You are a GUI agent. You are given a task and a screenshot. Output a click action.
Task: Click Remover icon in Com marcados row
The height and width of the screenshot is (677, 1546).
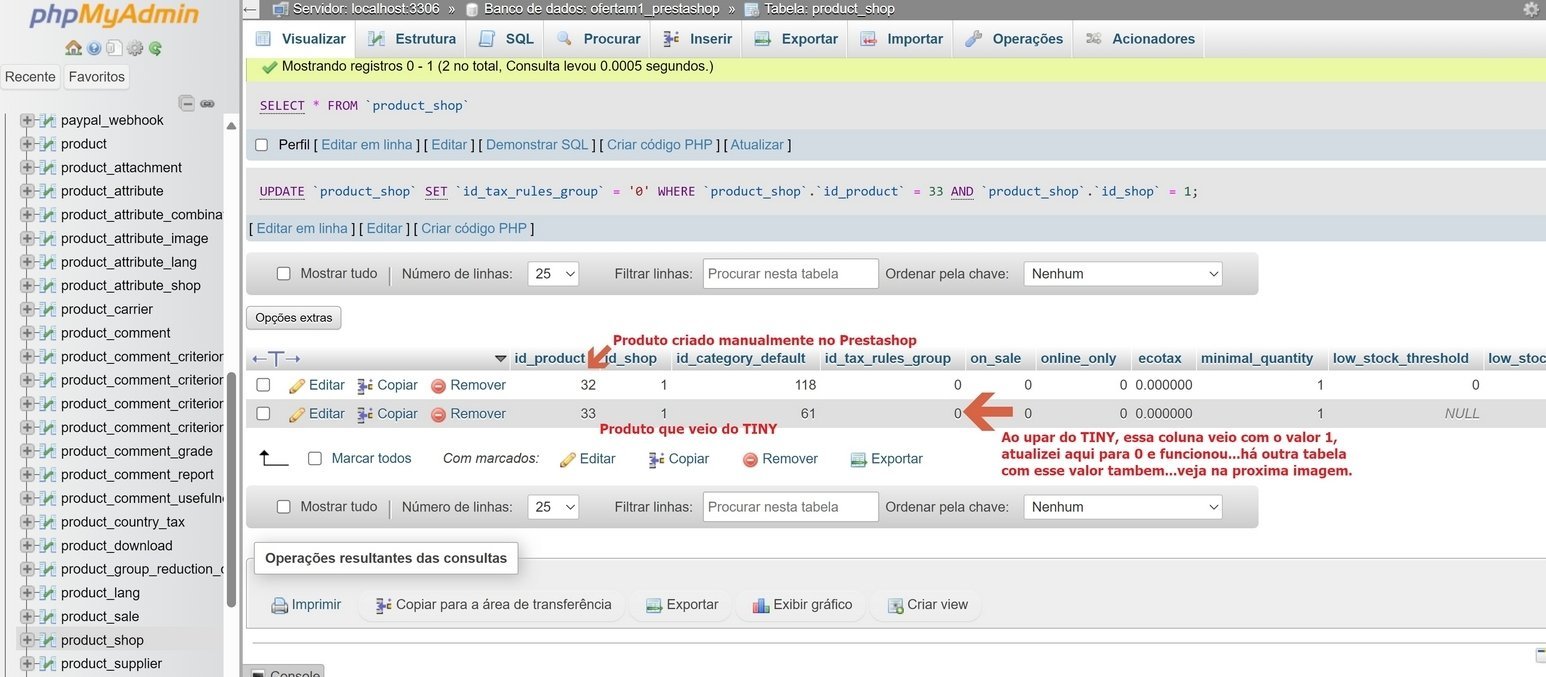[x=750, y=459]
